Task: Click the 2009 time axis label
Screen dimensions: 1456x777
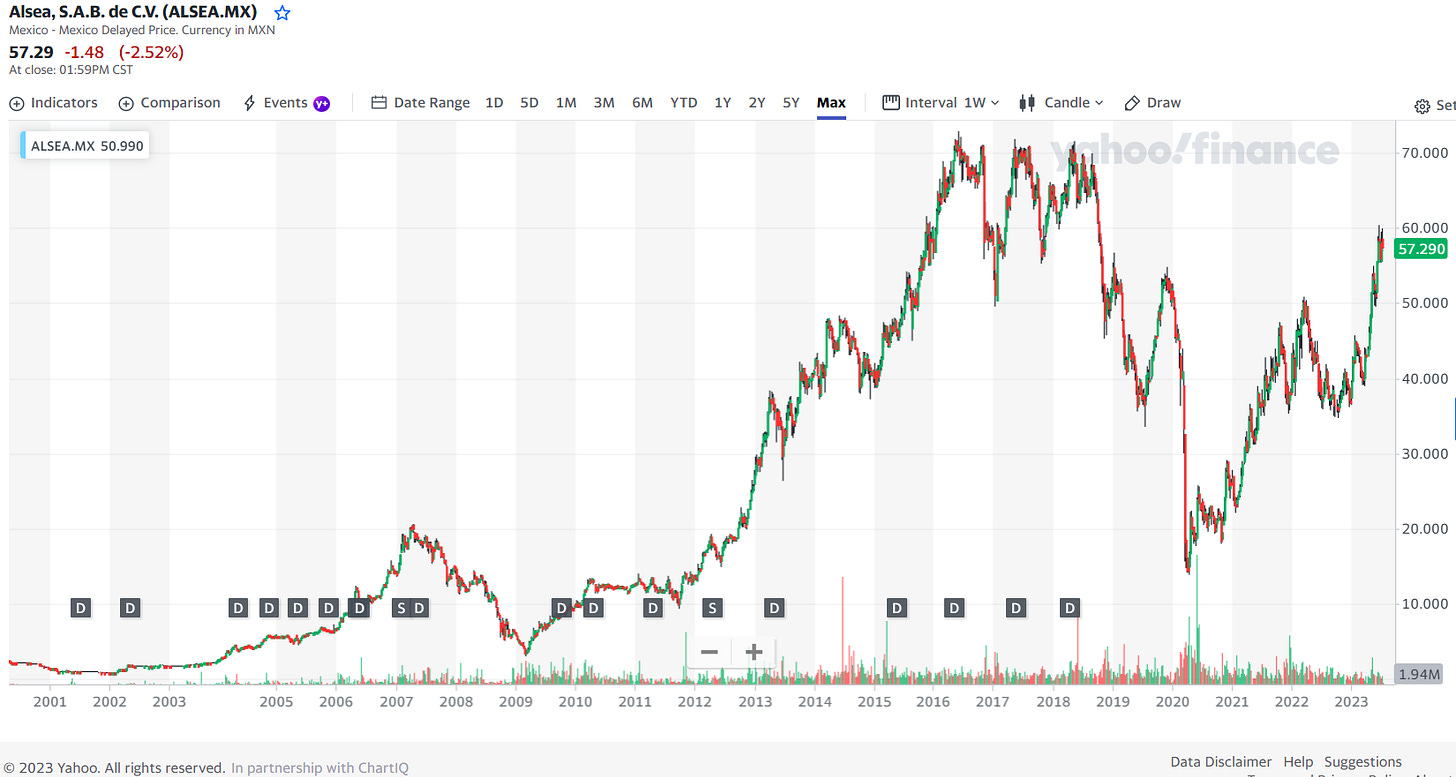Action: point(515,702)
